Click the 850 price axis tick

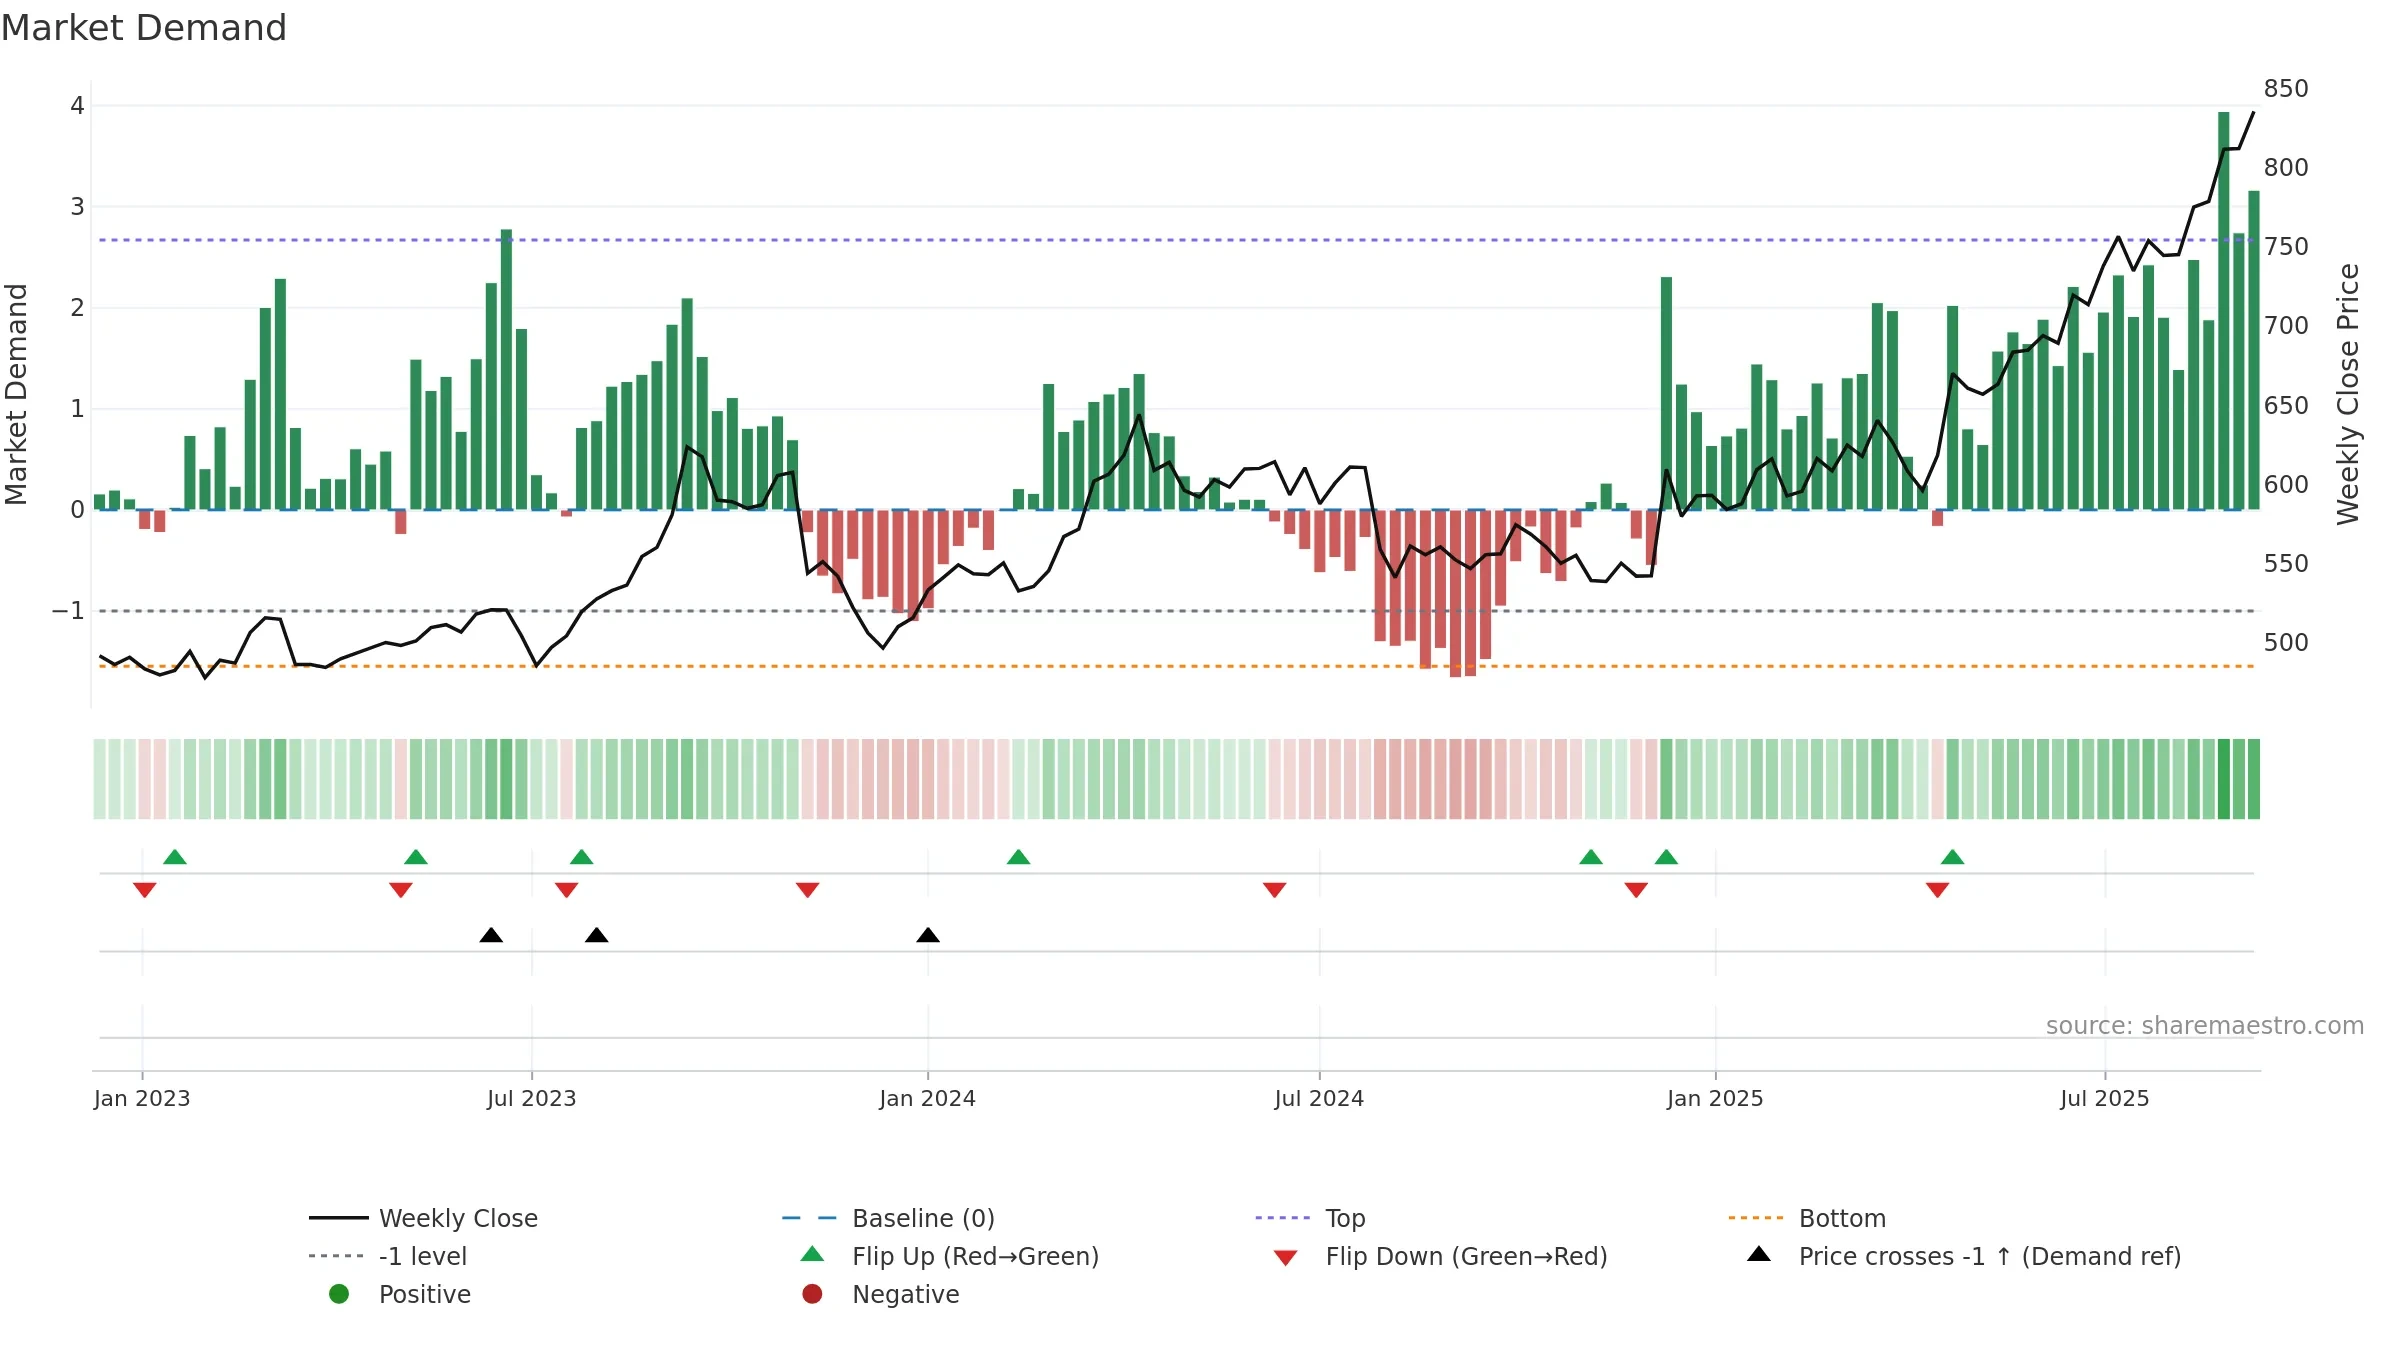point(2286,89)
